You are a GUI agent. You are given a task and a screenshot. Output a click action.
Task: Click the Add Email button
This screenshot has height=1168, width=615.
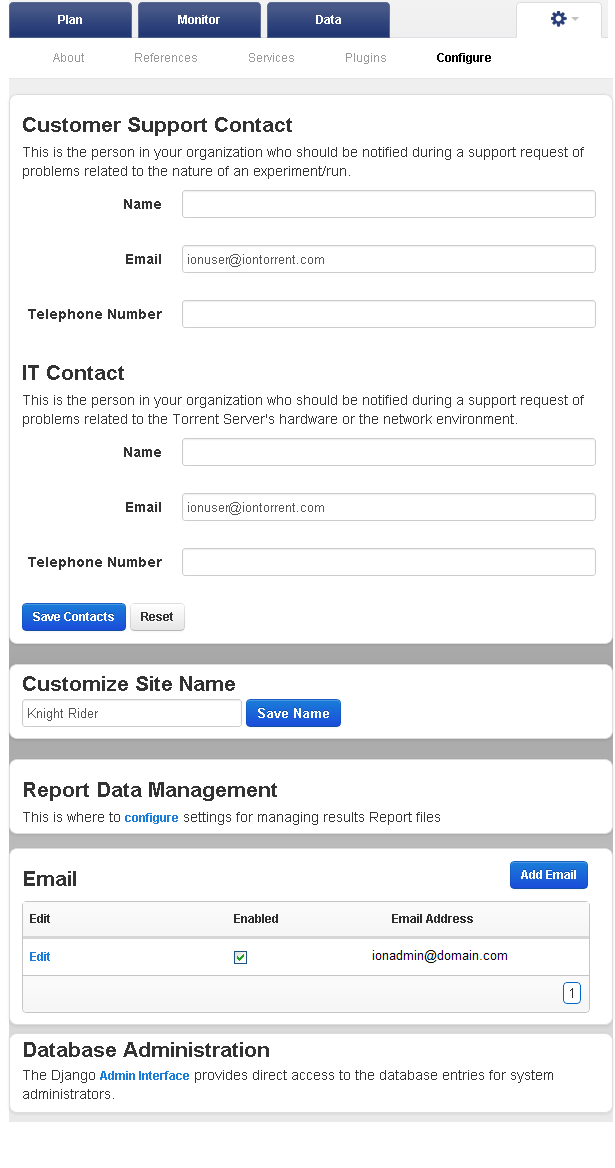[x=549, y=875]
